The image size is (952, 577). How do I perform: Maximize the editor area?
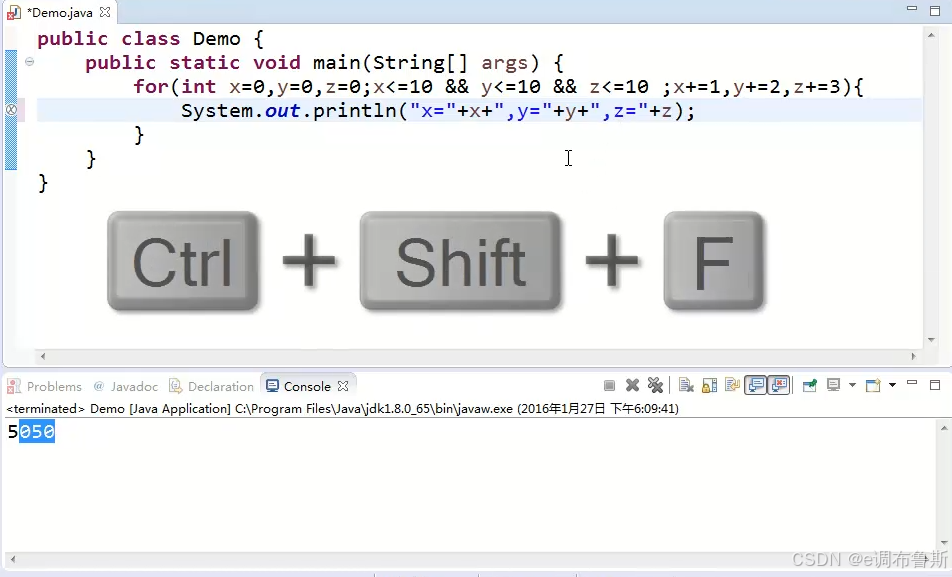tap(935, 10)
